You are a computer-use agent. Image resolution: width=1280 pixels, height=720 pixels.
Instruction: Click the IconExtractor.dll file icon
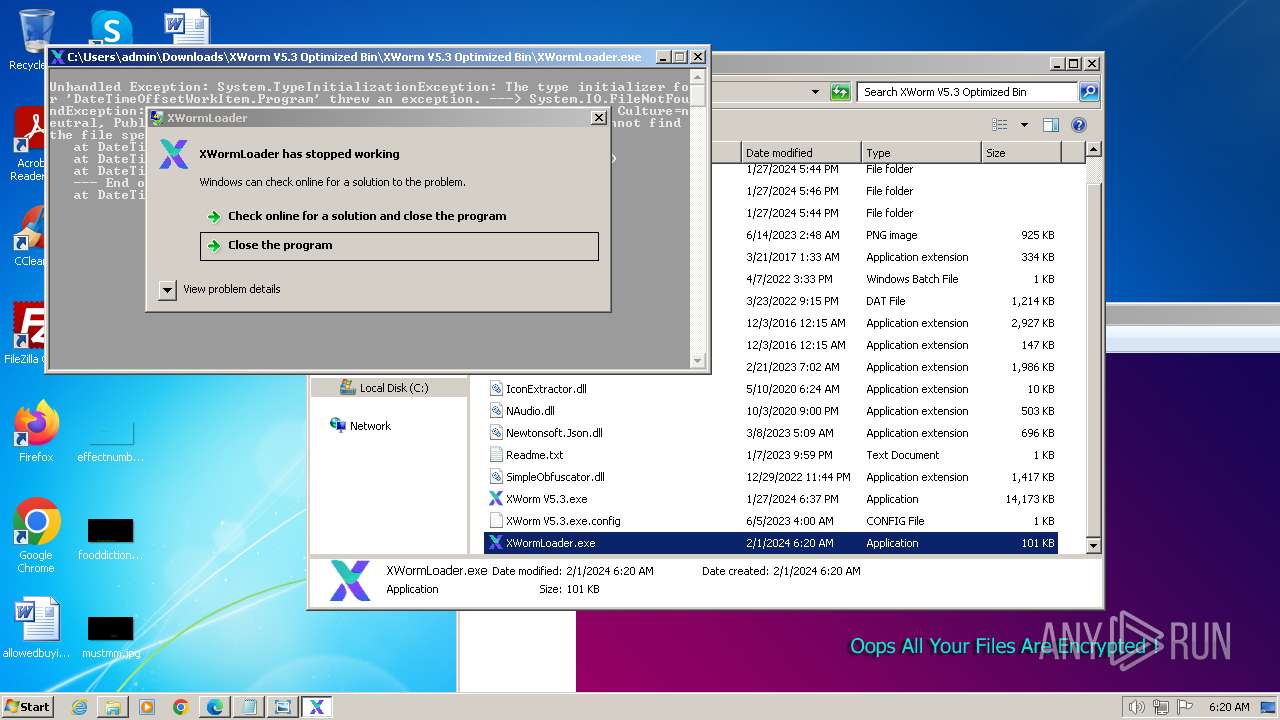[496, 389]
